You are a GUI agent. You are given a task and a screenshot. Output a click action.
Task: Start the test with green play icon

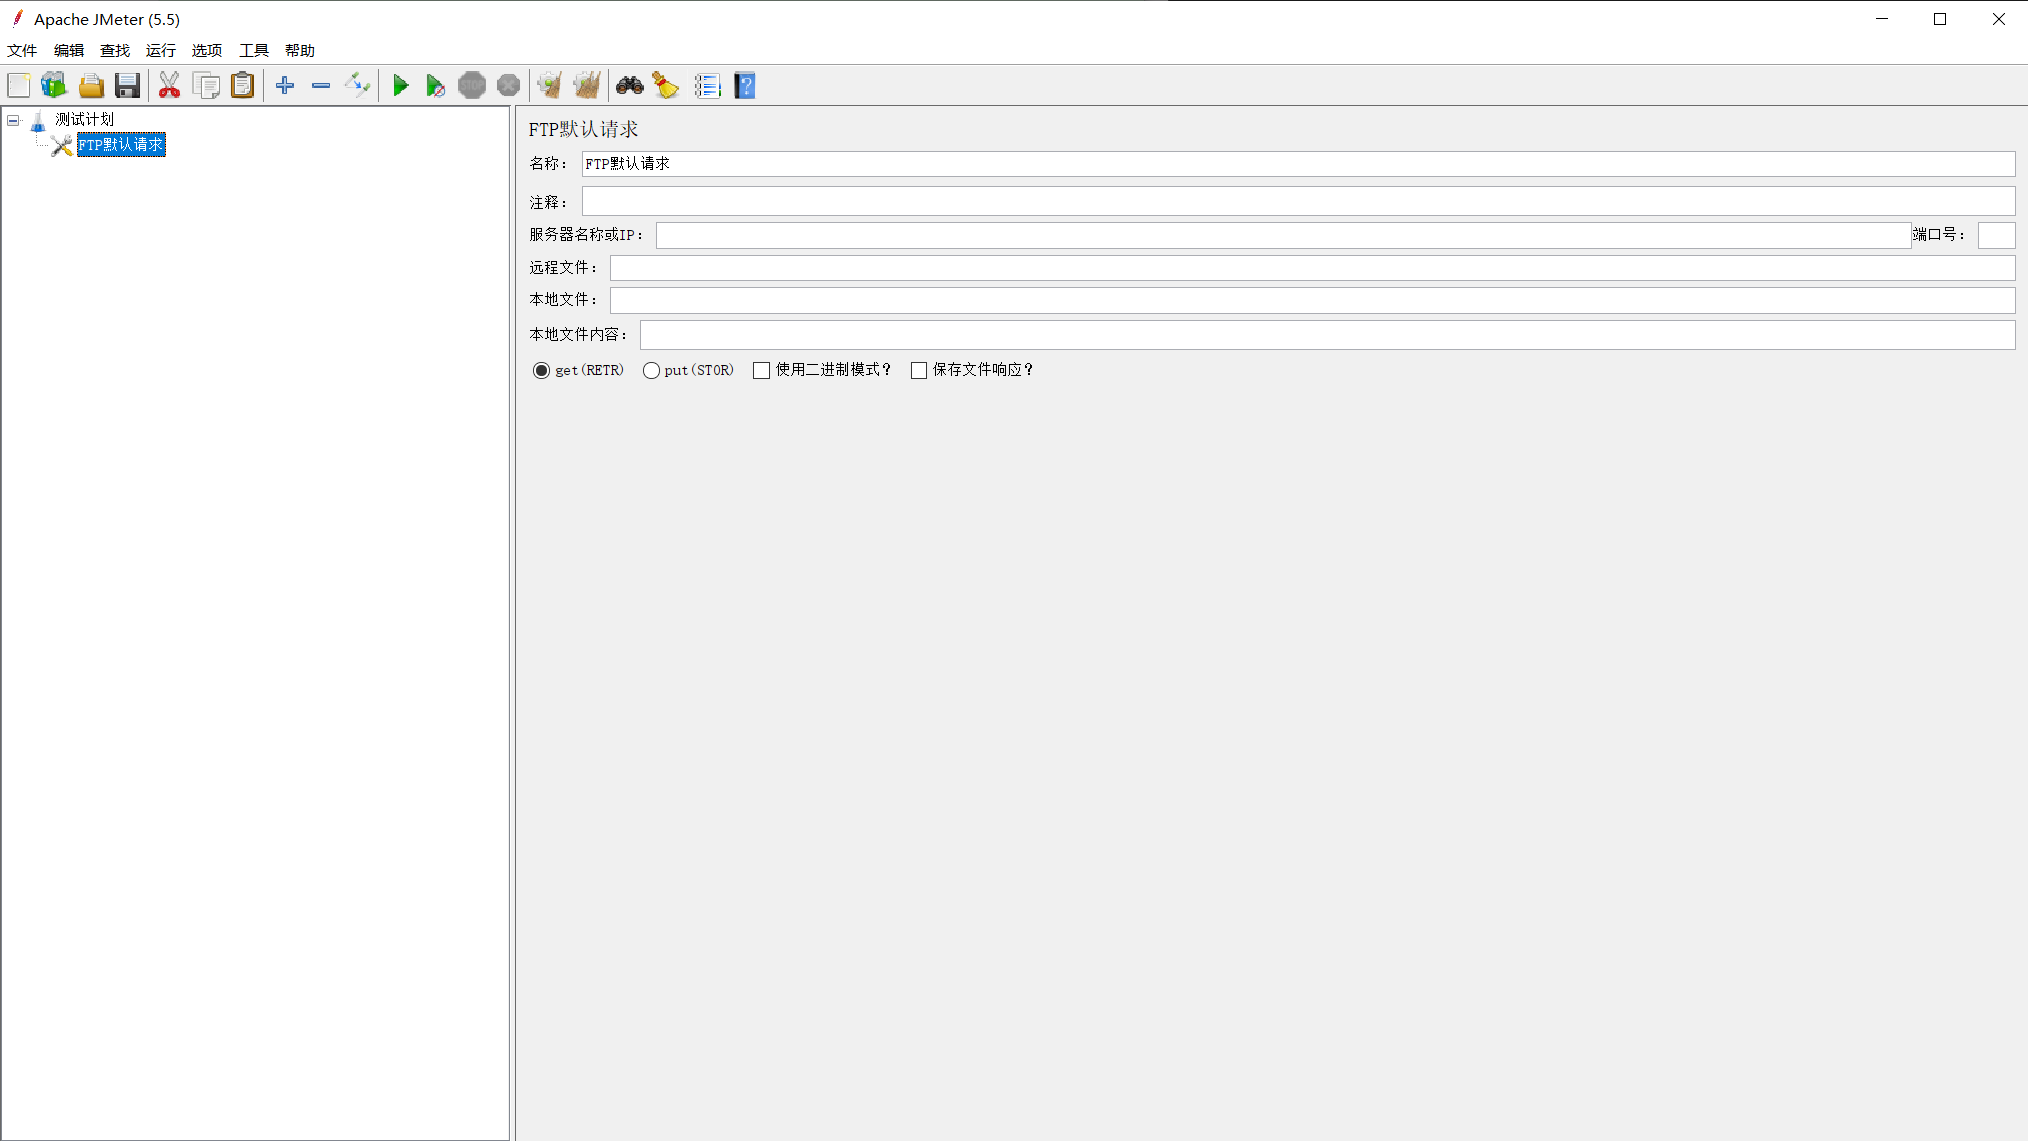(400, 86)
